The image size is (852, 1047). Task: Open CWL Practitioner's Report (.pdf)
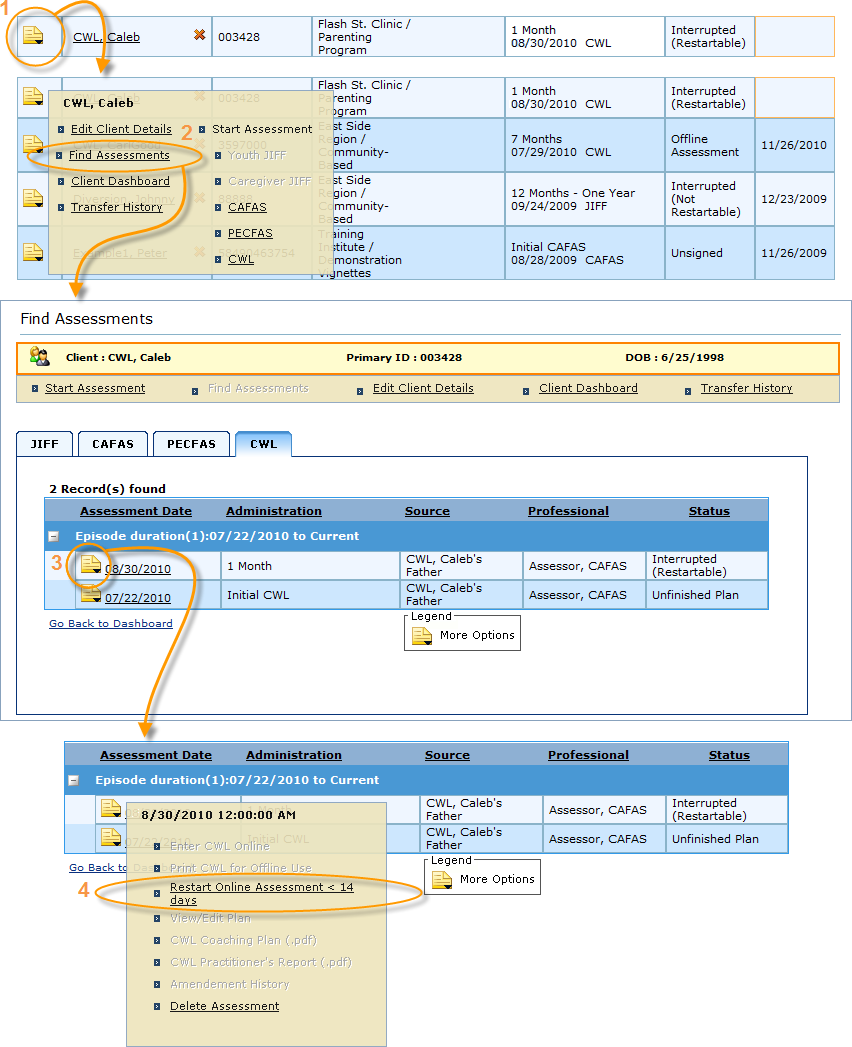point(260,962)
